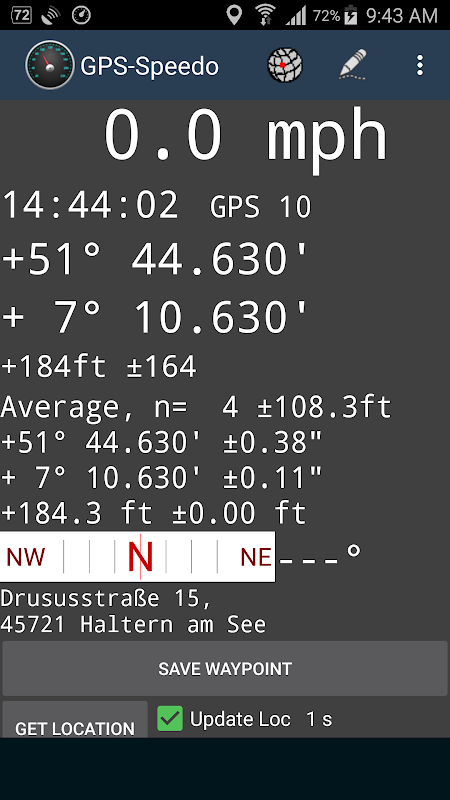Click the GET LOCATION button
Screen dimensions: 450x800
click(x=75, y=720)
